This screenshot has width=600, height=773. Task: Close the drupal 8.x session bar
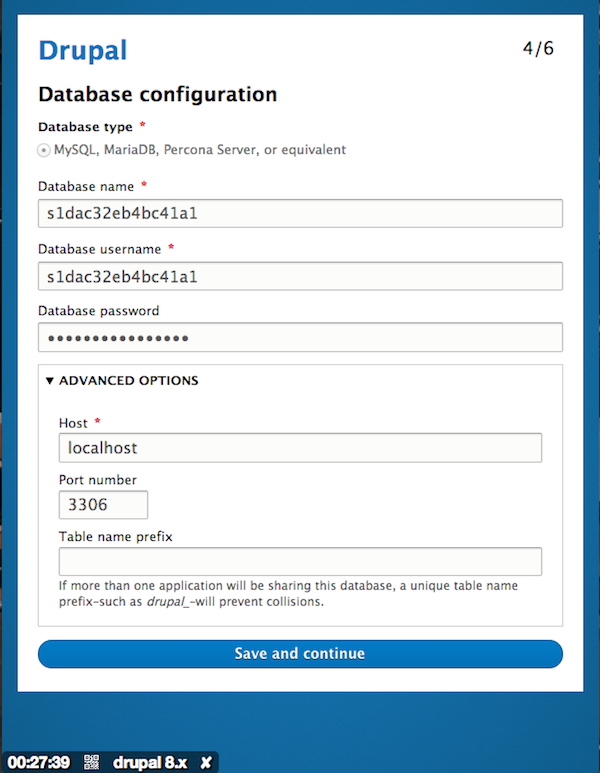pos(206,762)
